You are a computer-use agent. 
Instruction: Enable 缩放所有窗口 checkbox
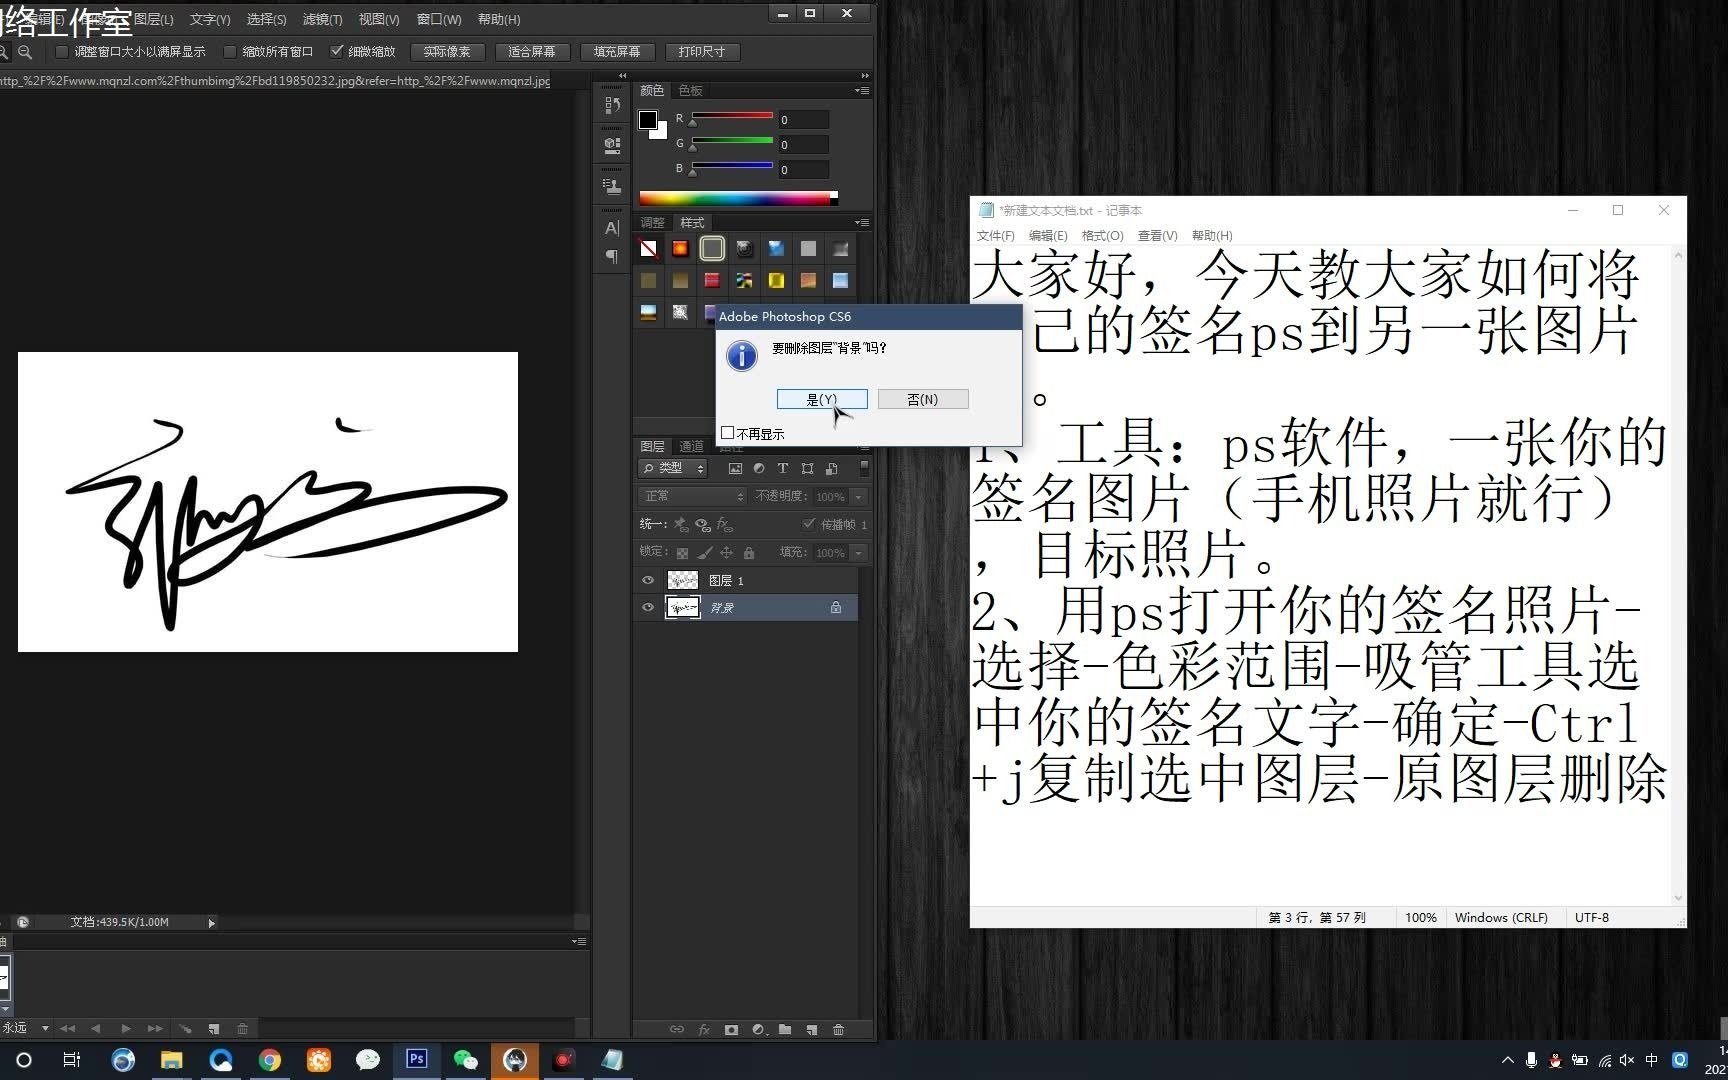coord(230,52)
